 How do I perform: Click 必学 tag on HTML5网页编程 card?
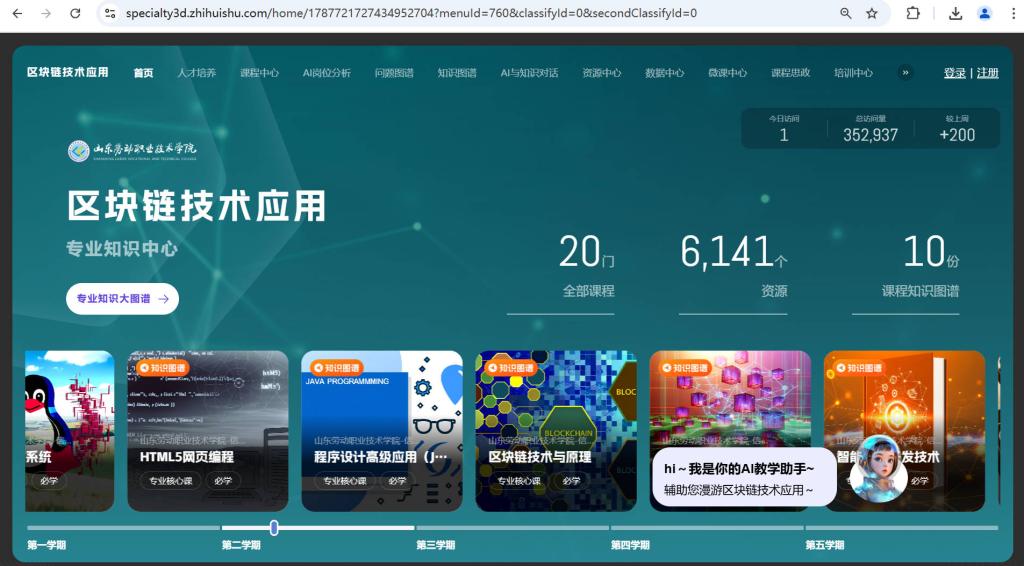pos(223,480)
